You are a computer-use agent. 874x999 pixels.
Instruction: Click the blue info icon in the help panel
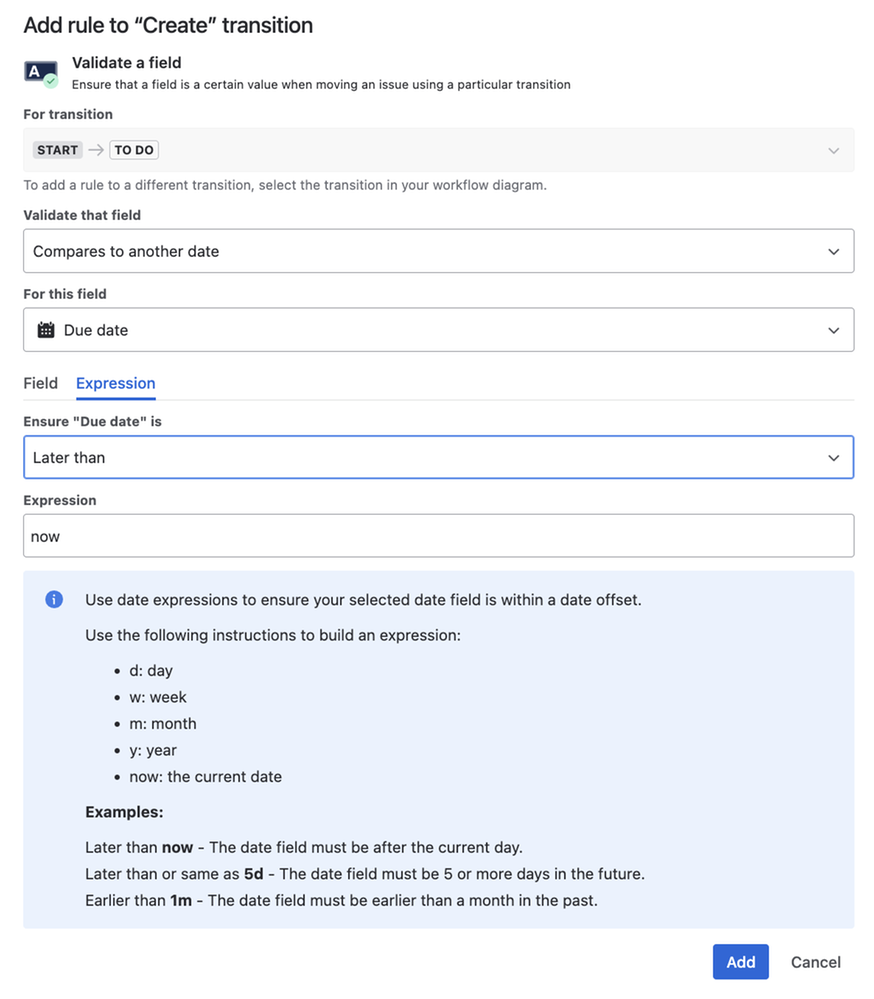(x=54, y=600)
